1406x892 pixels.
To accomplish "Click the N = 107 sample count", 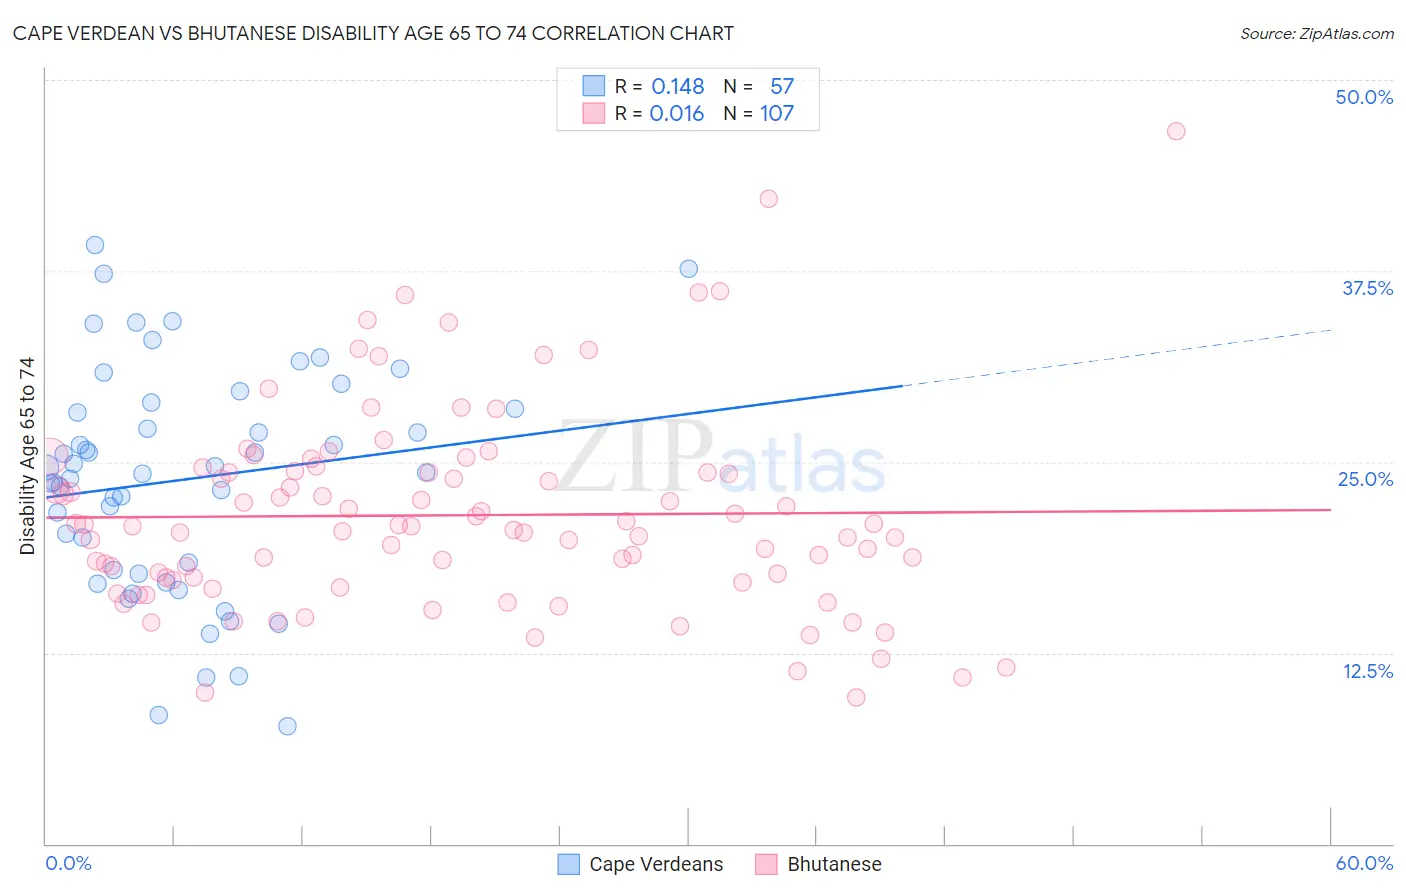I will 759,113.
